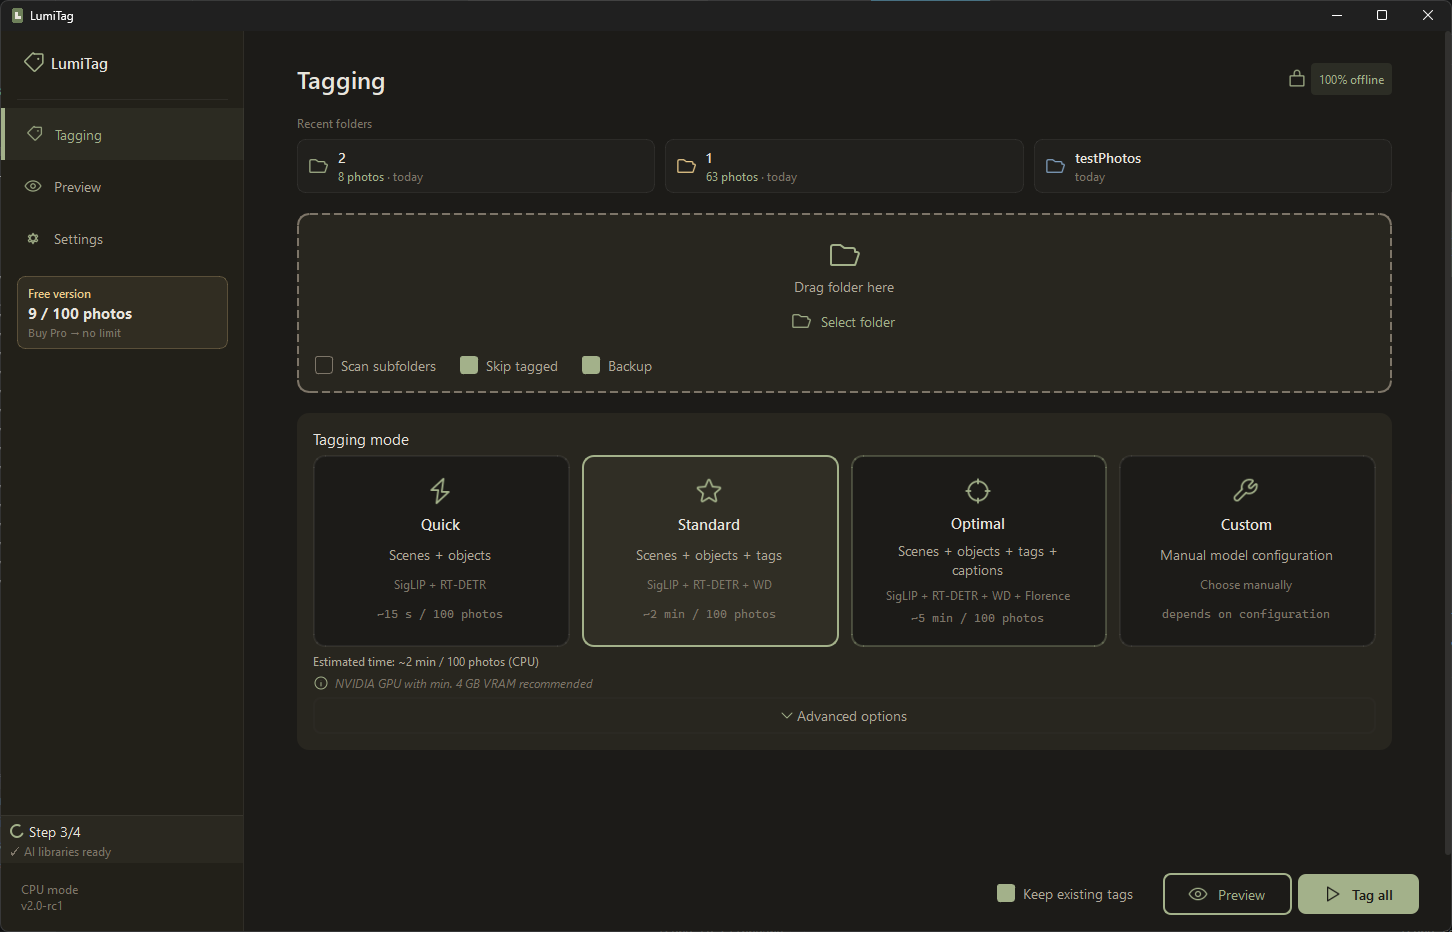Toggle the Backup checkbox

591,365
